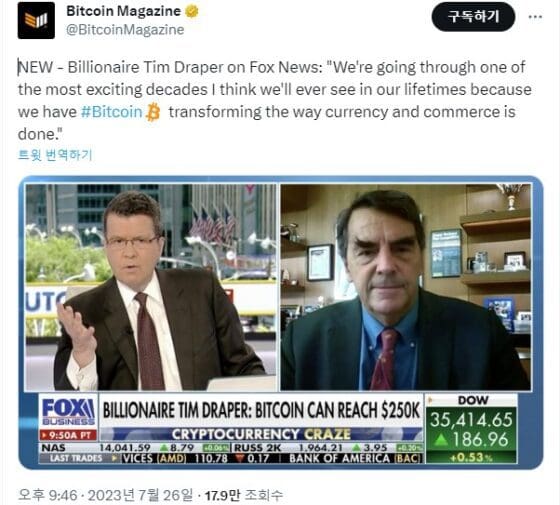Click the tweet text body

pyautogui.click(x=275, y=101)
